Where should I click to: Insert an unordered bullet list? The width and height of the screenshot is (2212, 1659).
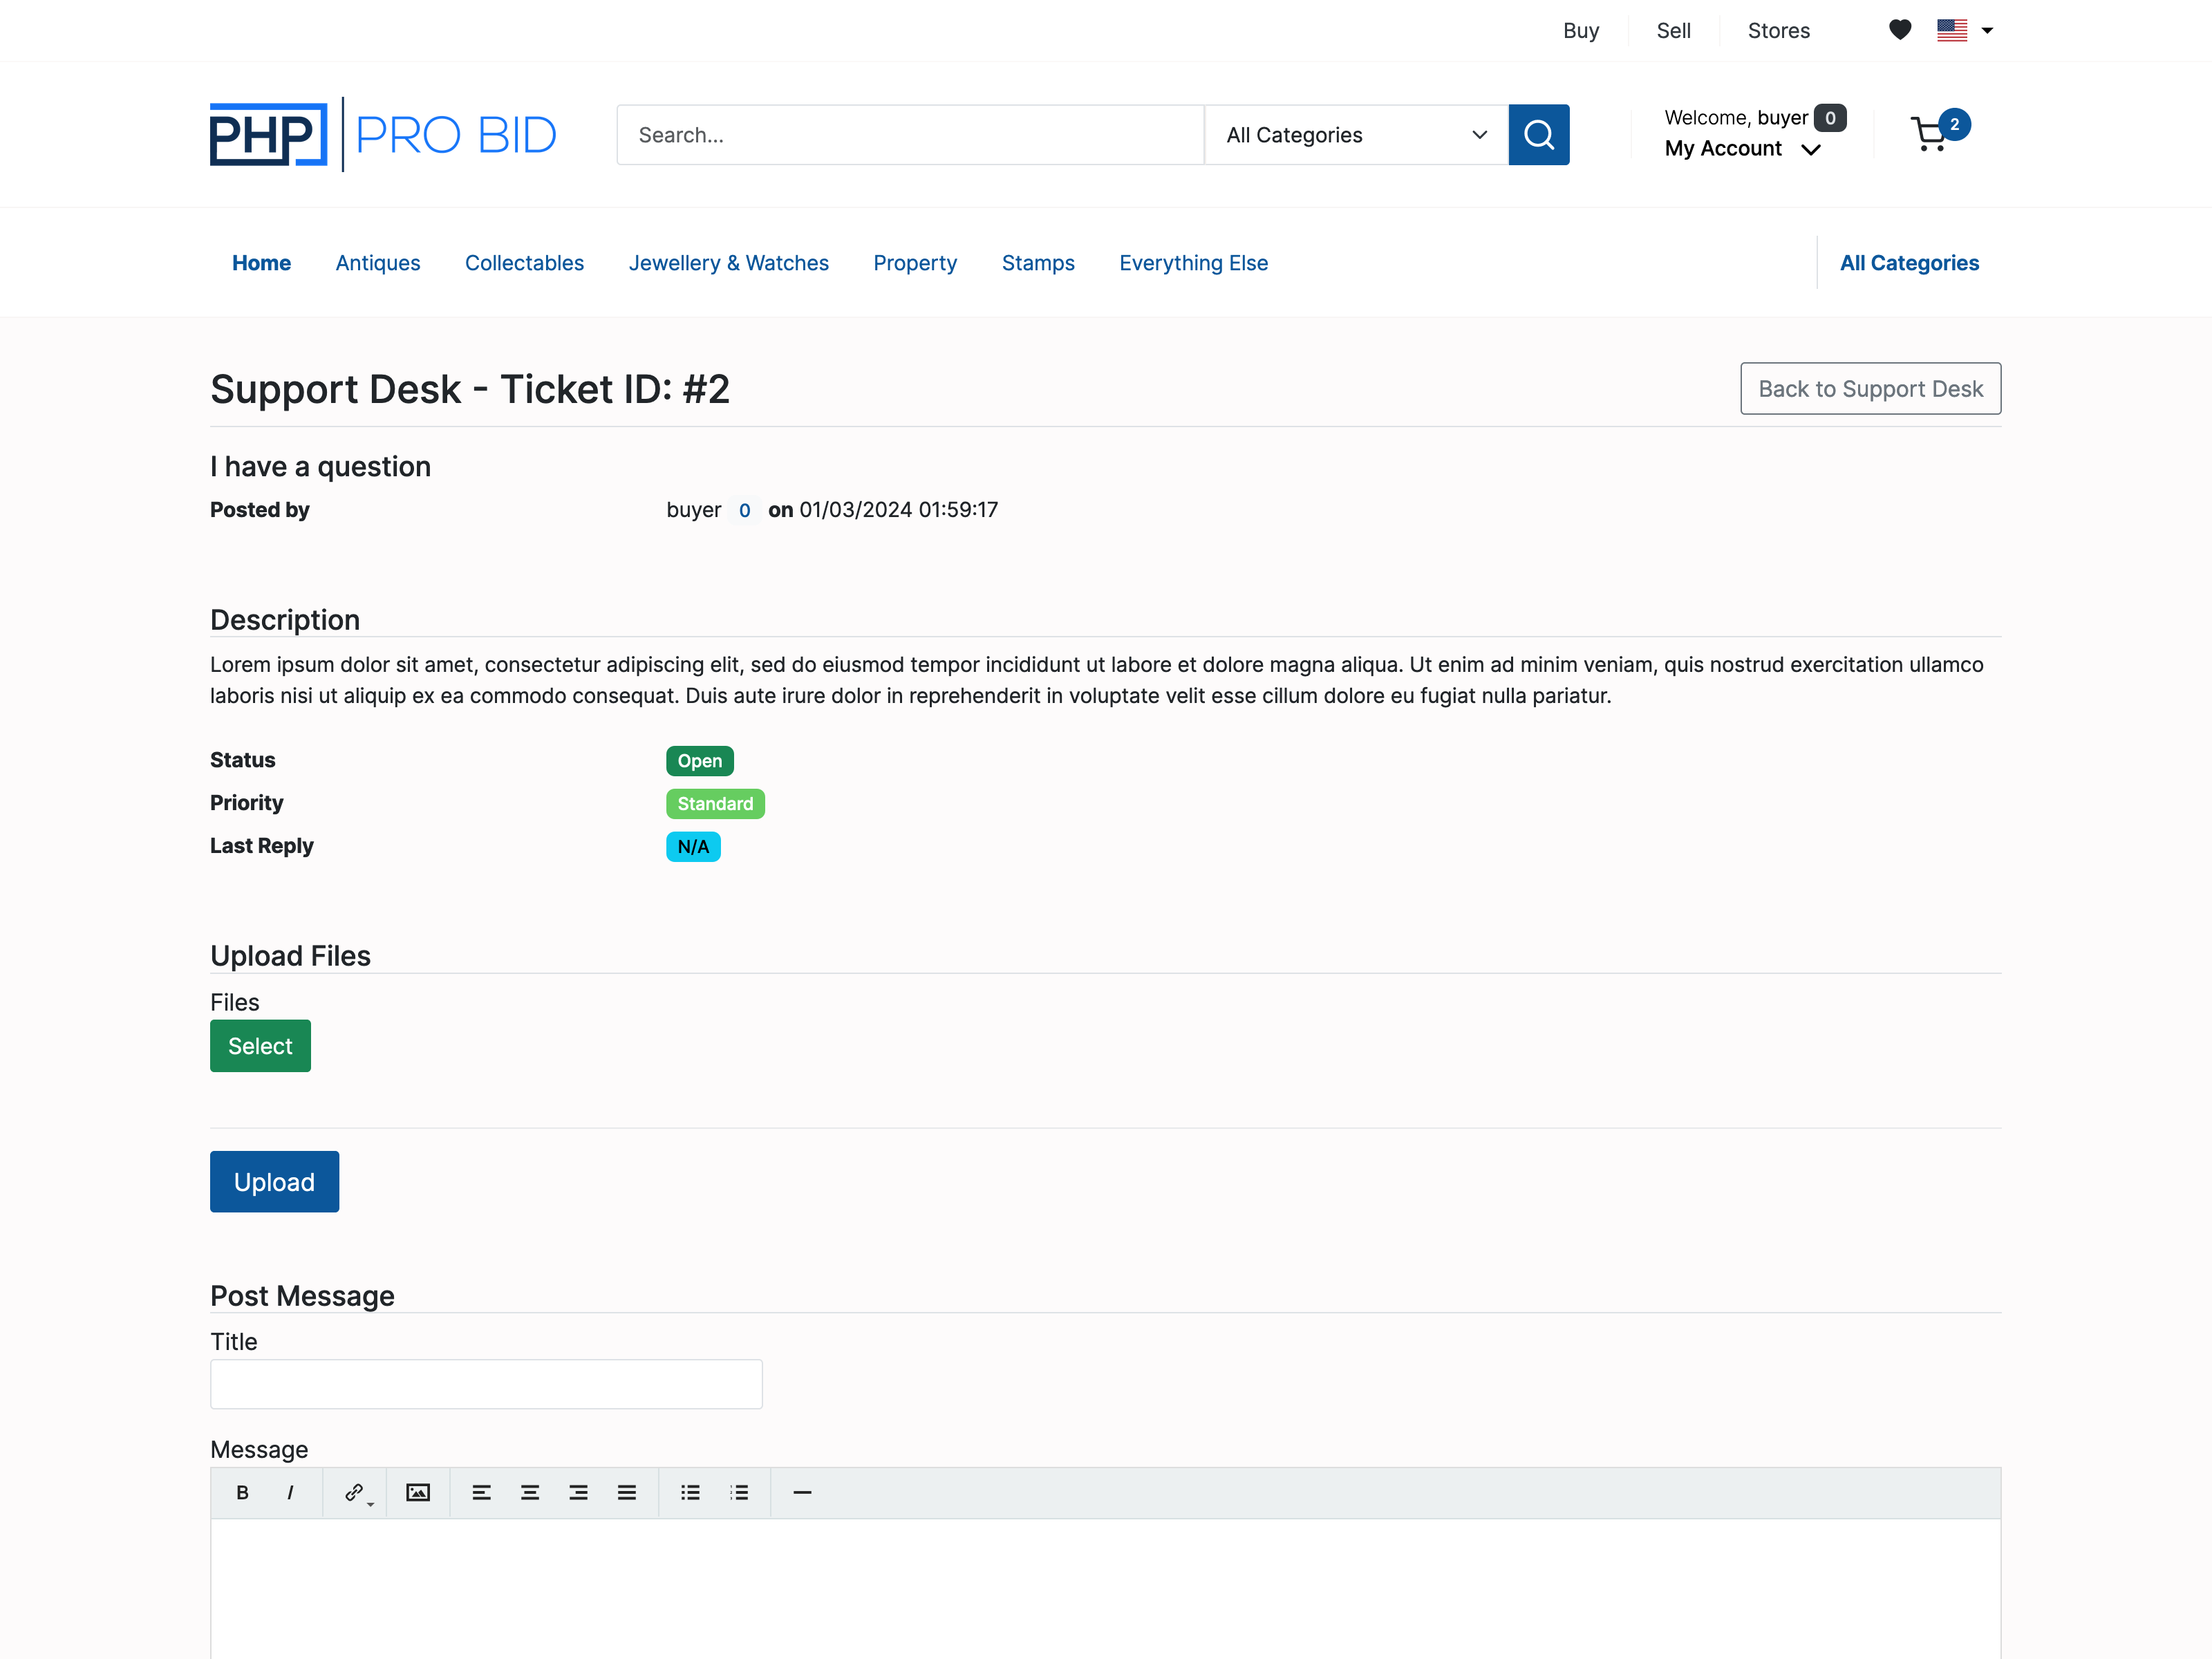tap(690, 1492)
